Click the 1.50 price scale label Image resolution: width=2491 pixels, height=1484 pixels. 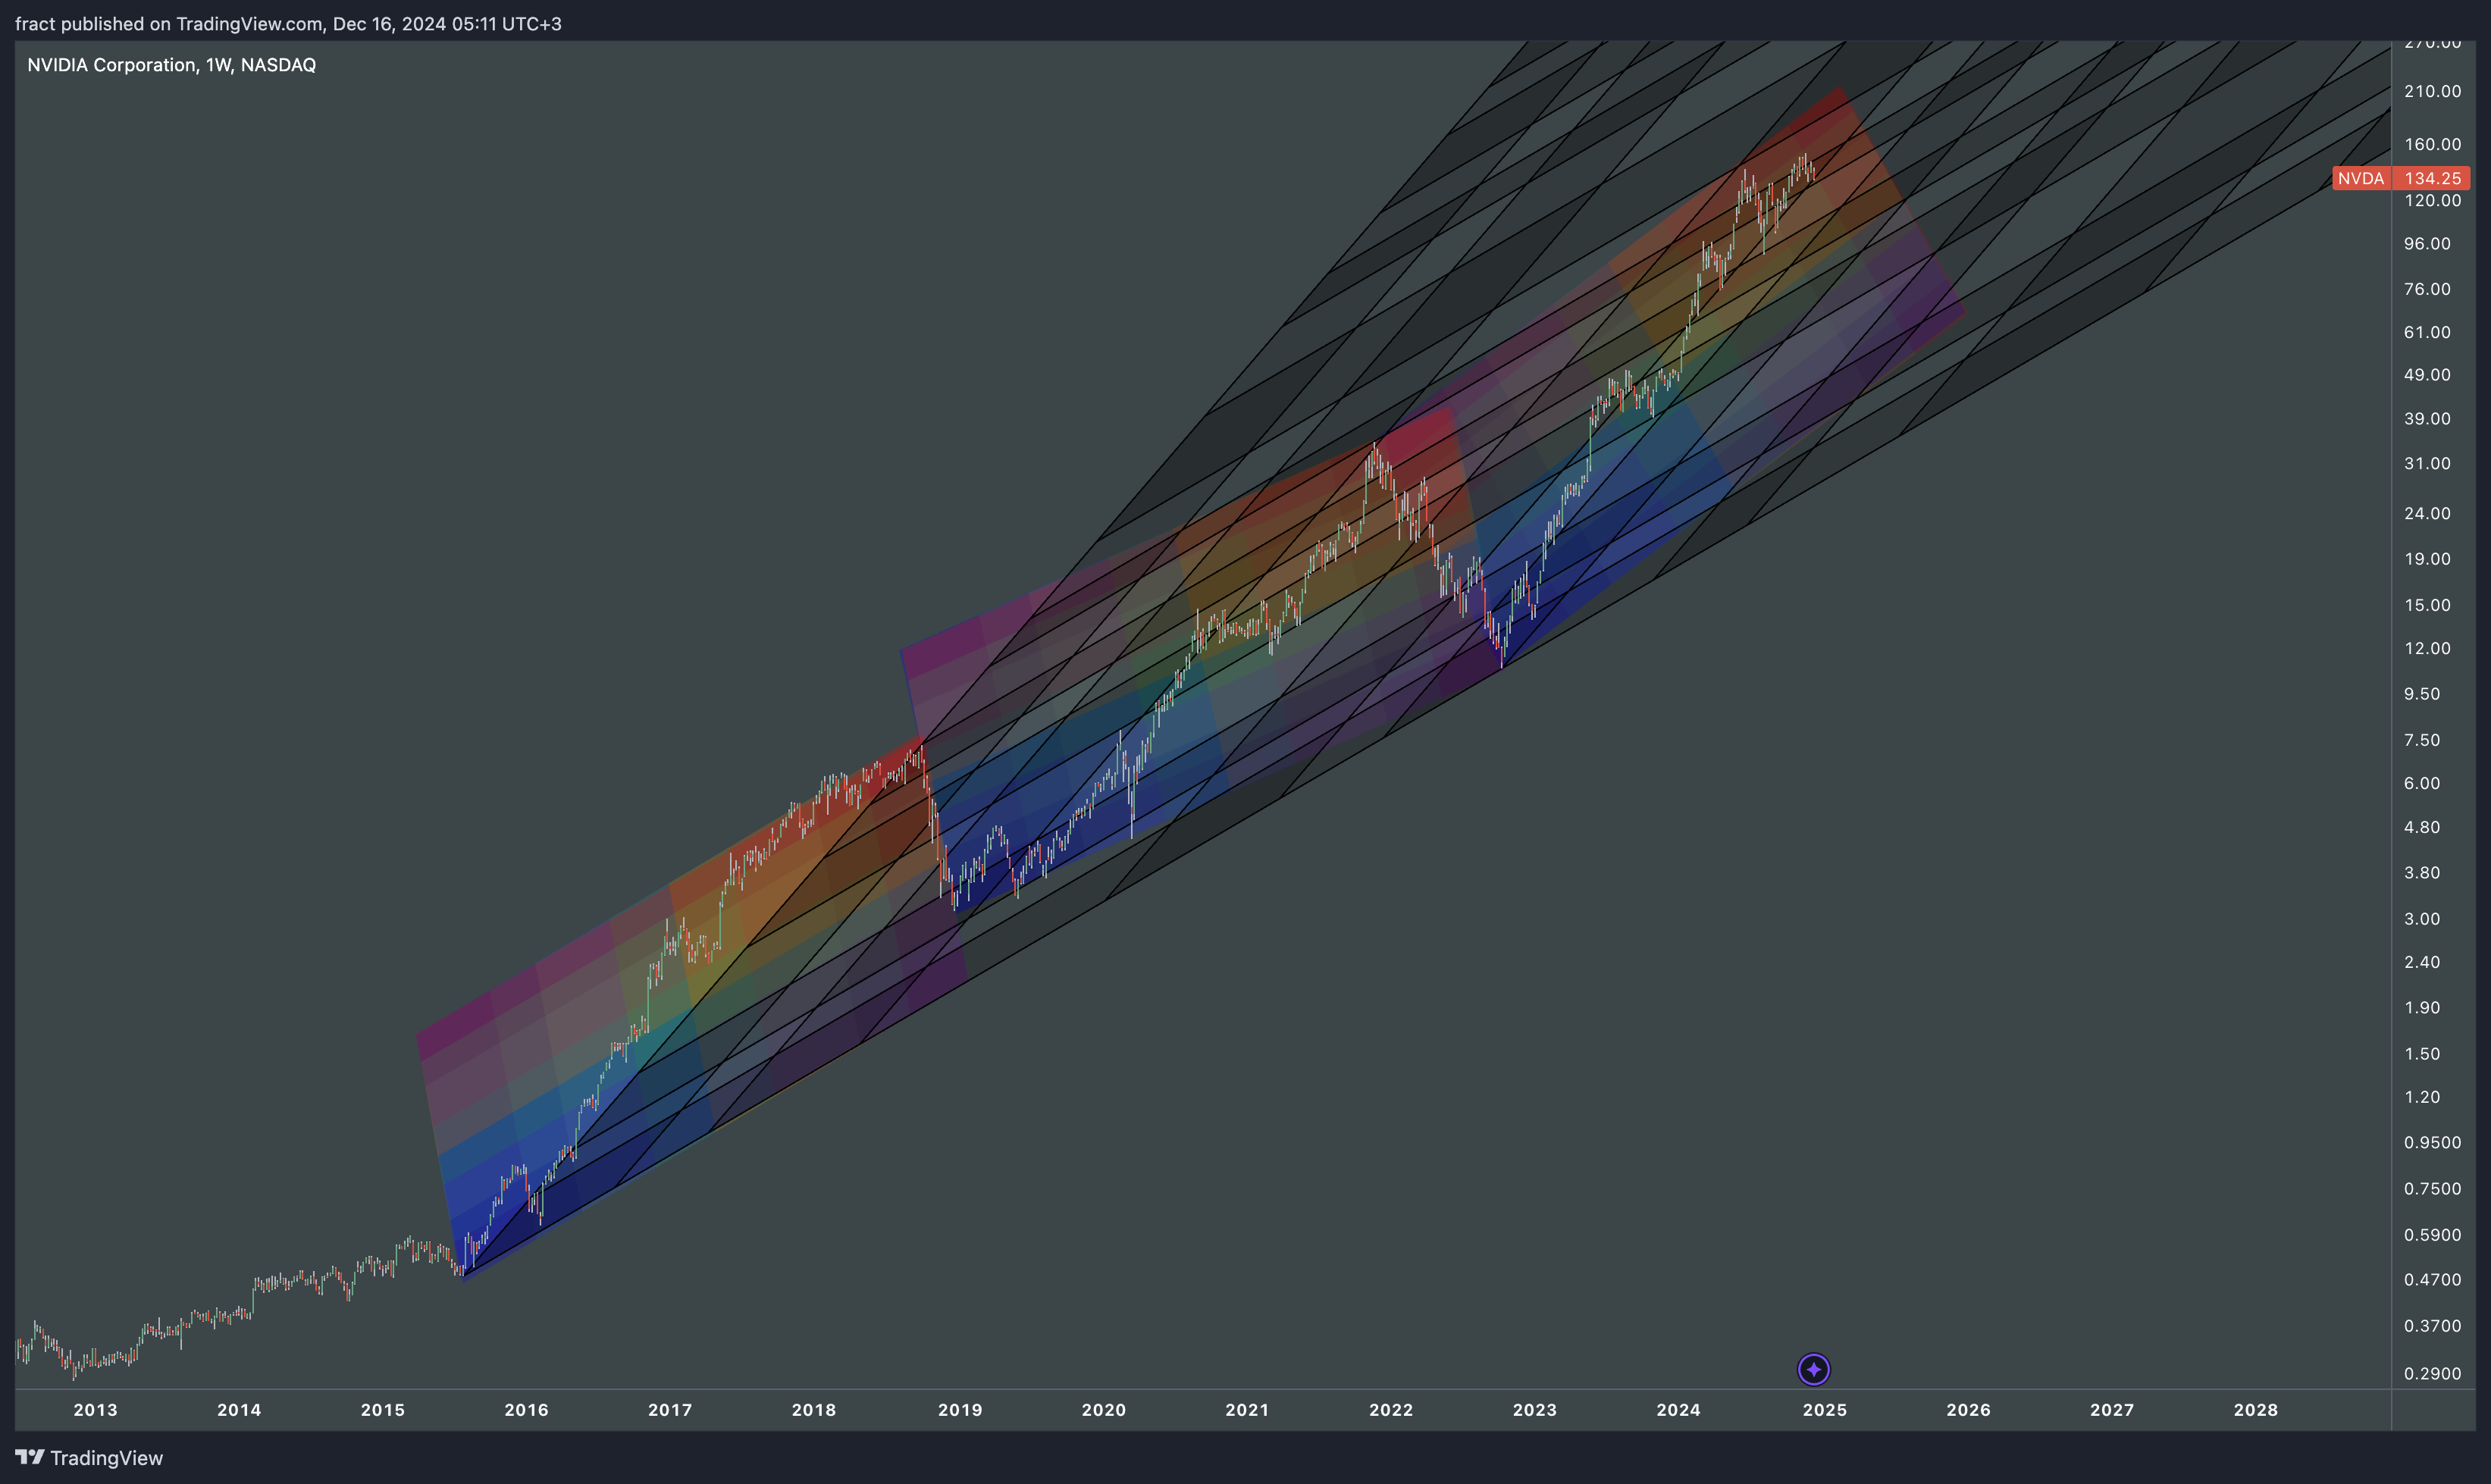(x=2422, y=1054)
